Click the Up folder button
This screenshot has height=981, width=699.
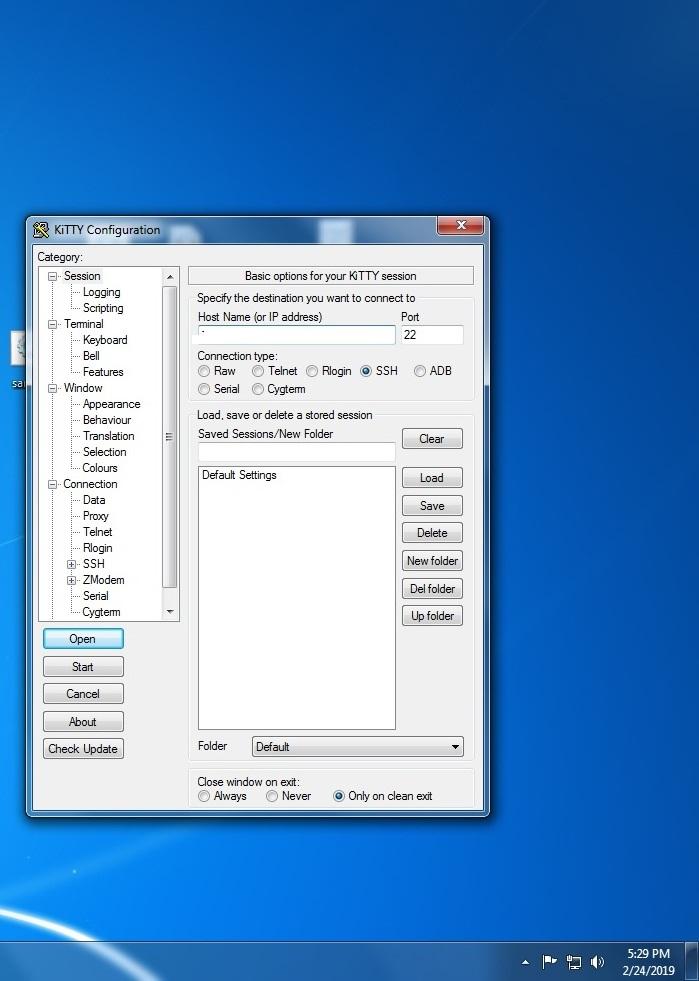[432, 616]
